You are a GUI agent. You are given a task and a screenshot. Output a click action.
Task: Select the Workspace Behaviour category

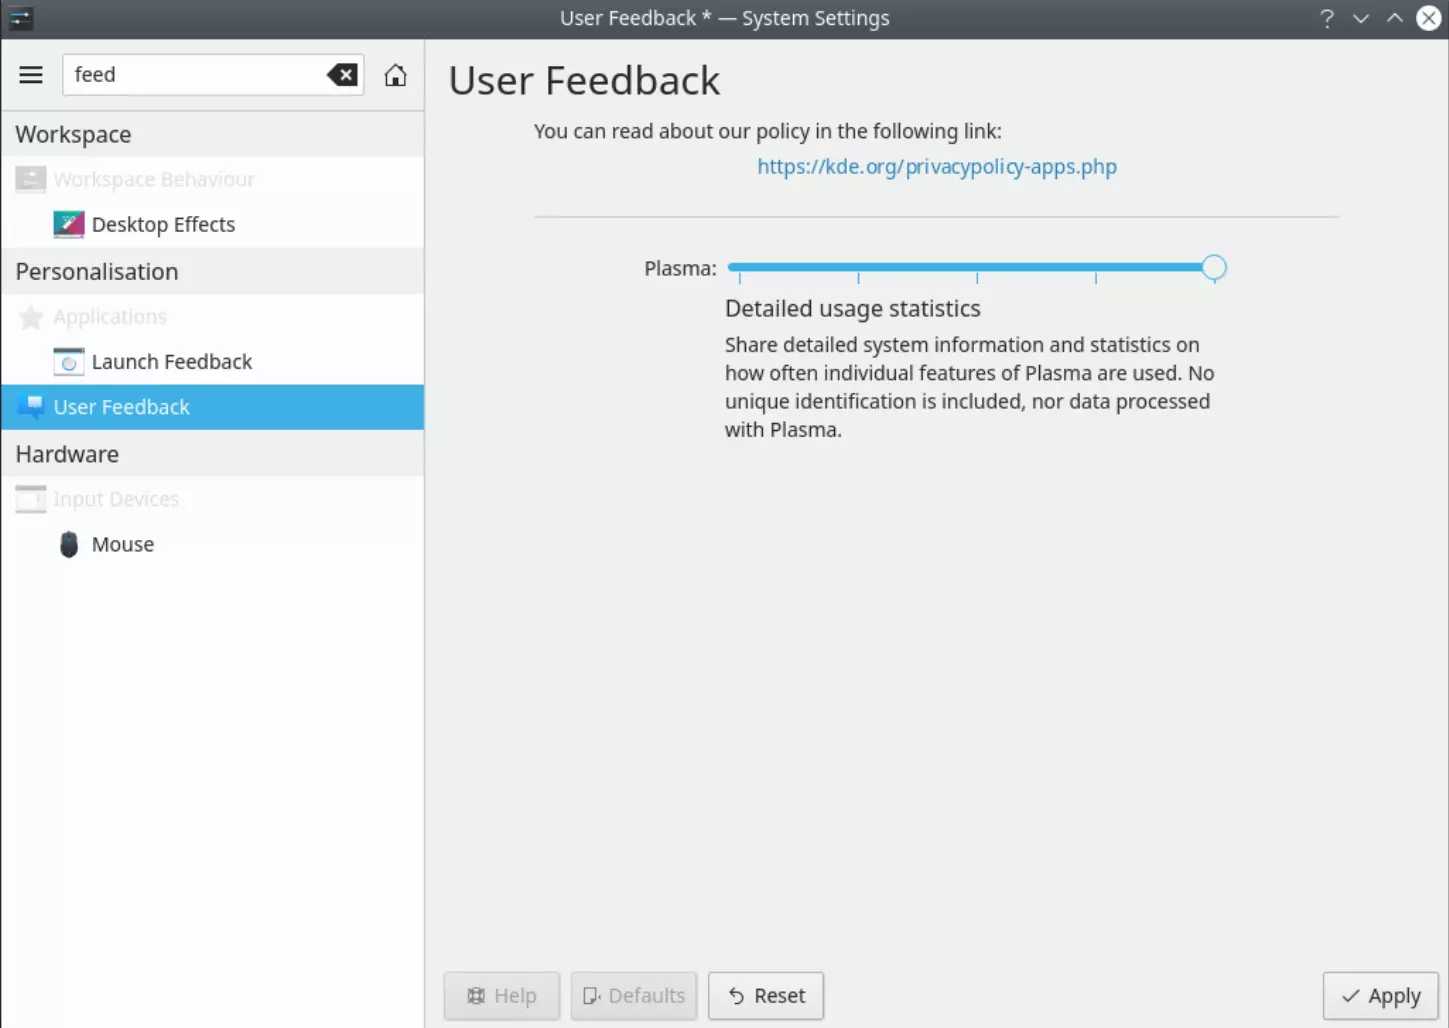coord(213,179)
